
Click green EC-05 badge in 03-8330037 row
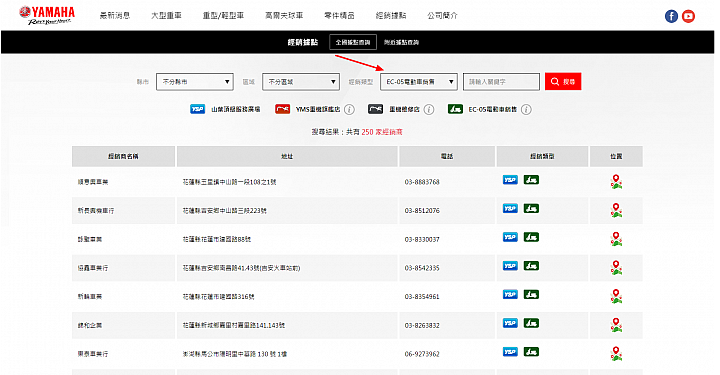531,237
